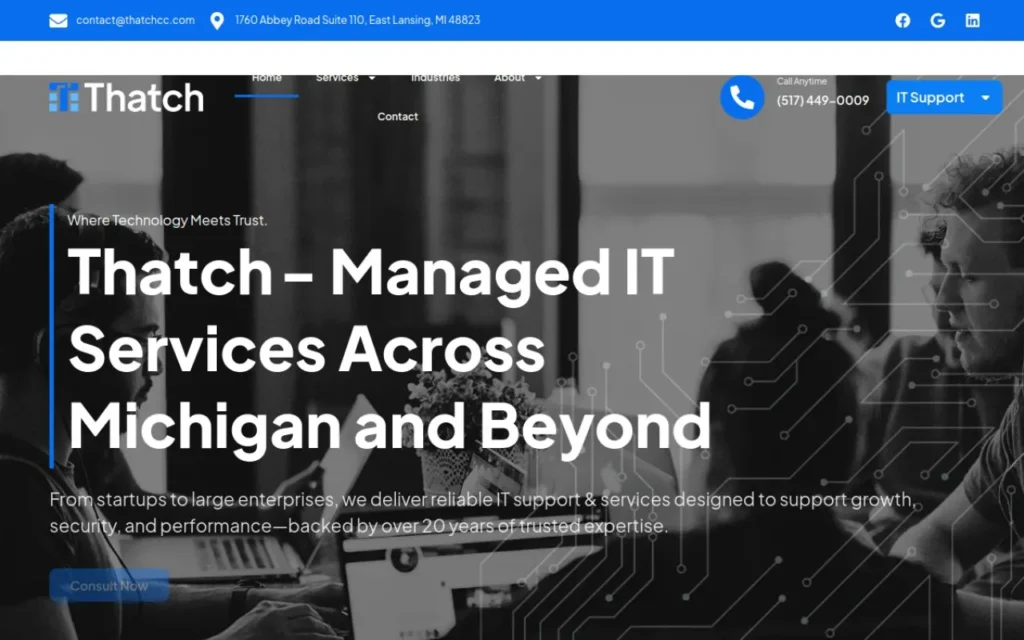Click the 'From startups to large enterprises' paragraph
The width and height of the screenshot is (1024, 640).
(x=483, y=513)
